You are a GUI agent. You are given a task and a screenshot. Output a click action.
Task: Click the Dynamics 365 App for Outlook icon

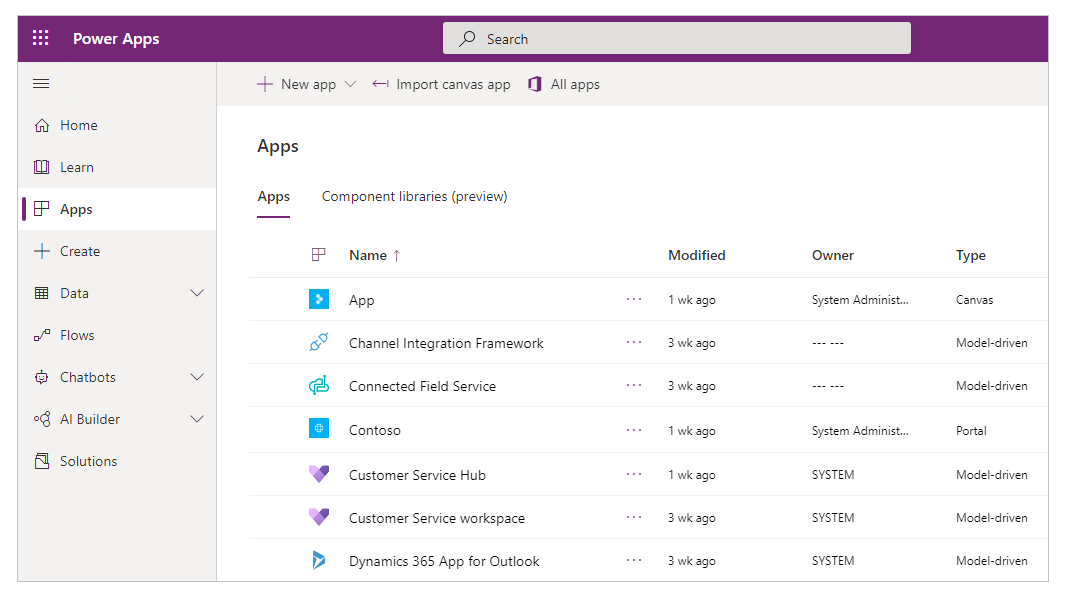318,560
